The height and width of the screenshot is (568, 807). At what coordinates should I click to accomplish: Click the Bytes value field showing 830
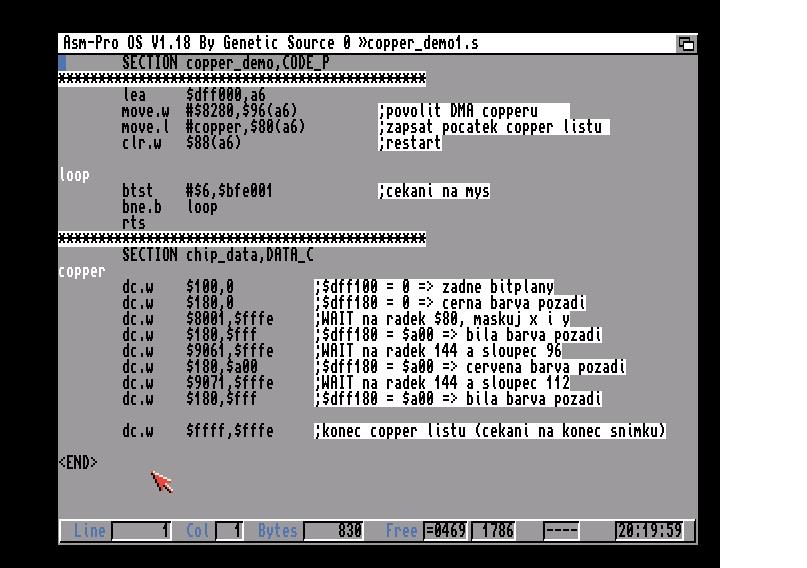tap(335, 531)
